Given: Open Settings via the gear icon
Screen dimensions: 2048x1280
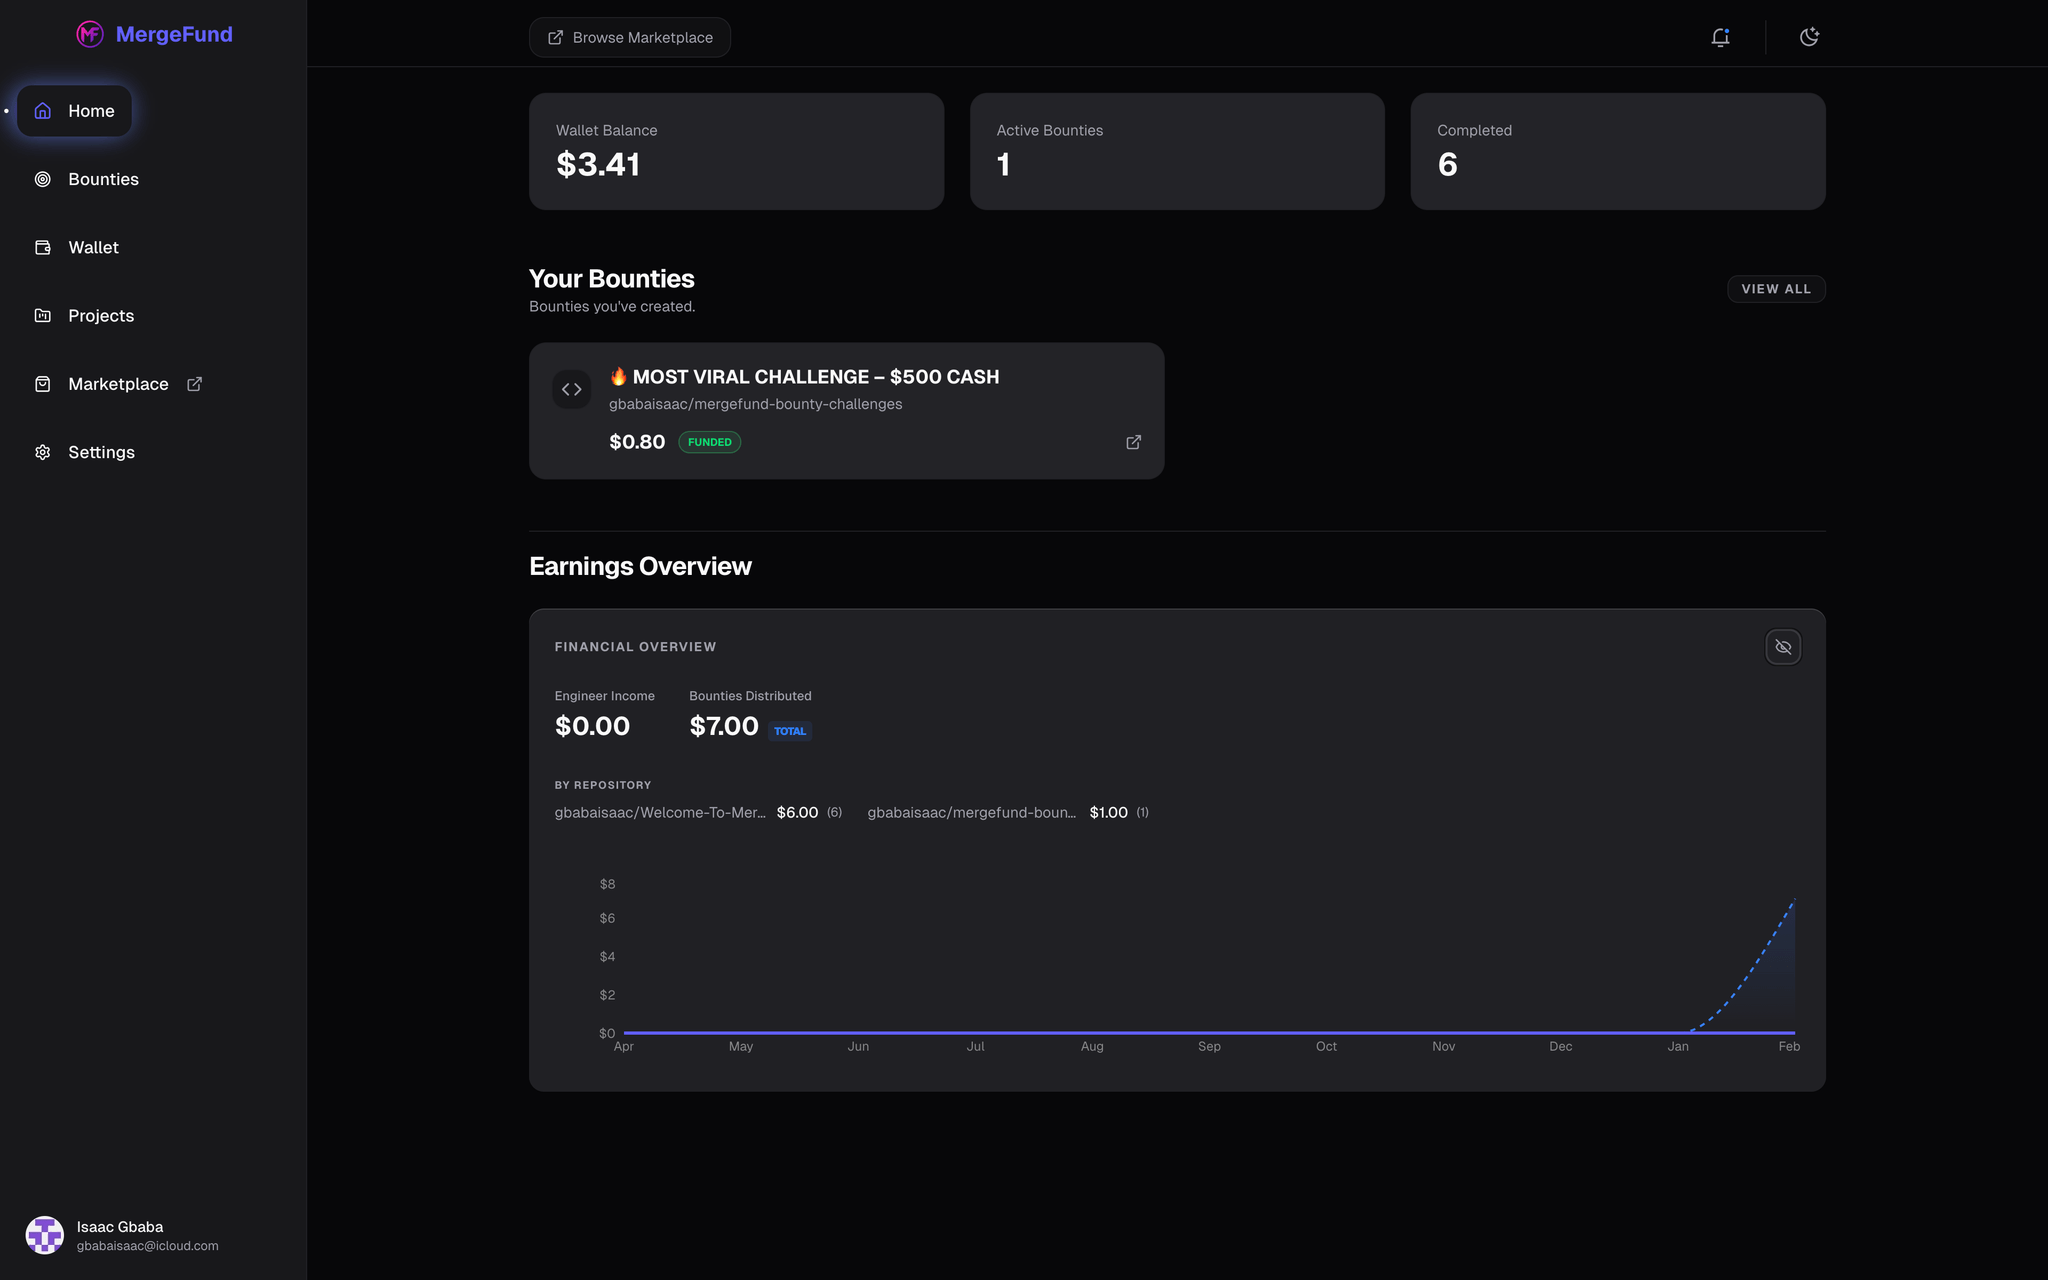Looking at the screenshot, I should coord(43,452).
